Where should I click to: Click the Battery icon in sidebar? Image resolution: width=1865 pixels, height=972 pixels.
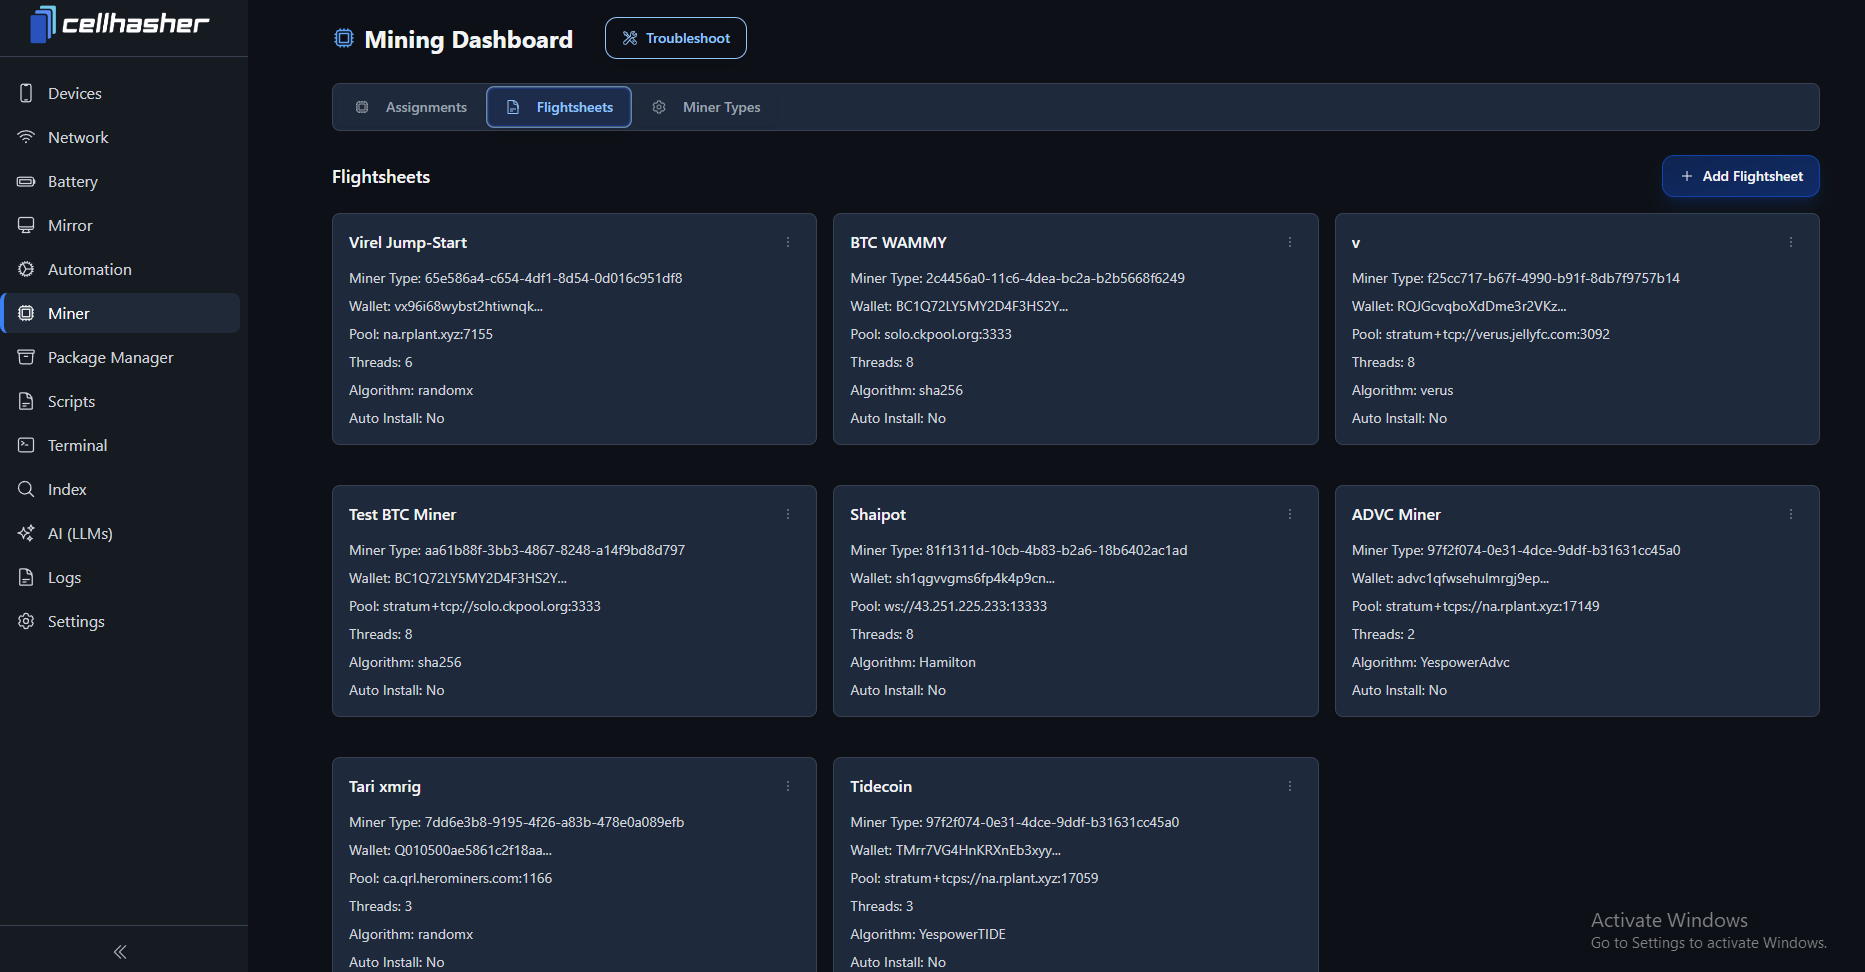(x=26, y=181)
